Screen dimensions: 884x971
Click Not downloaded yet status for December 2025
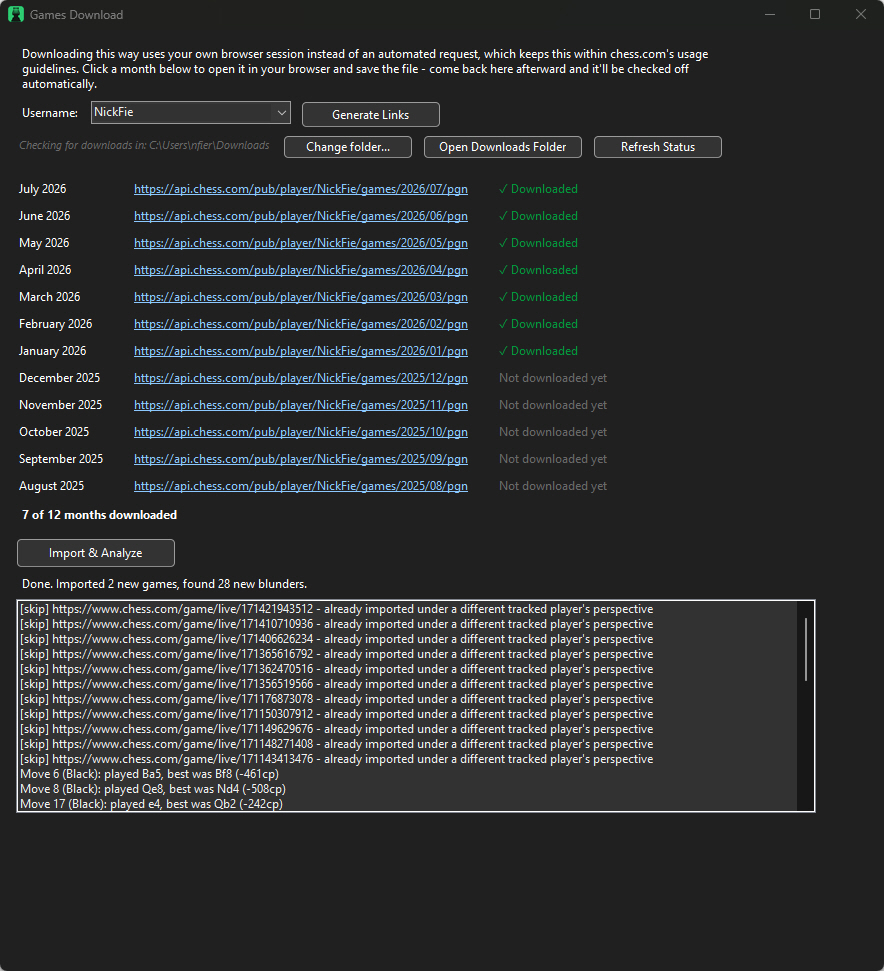click(553, 378)
